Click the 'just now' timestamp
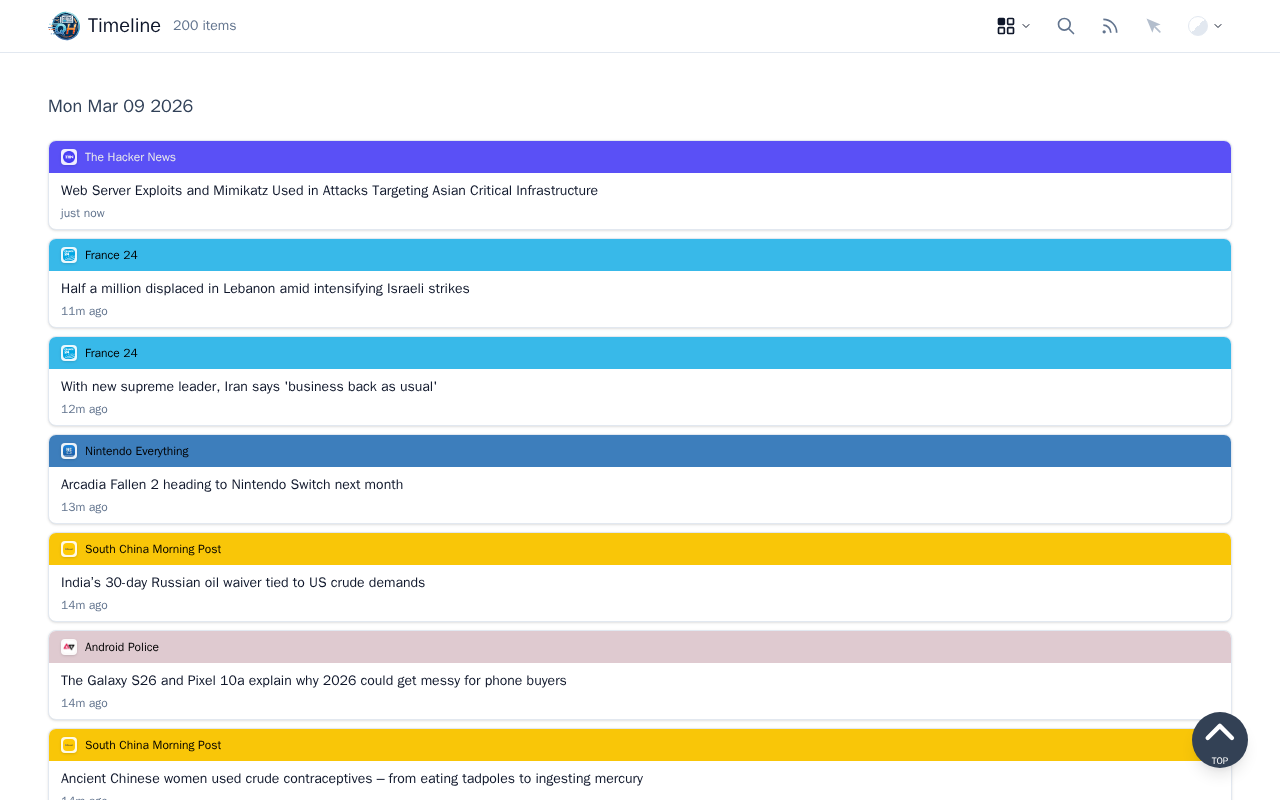The width and height of the screenshot is (1280, 800). 83,213
